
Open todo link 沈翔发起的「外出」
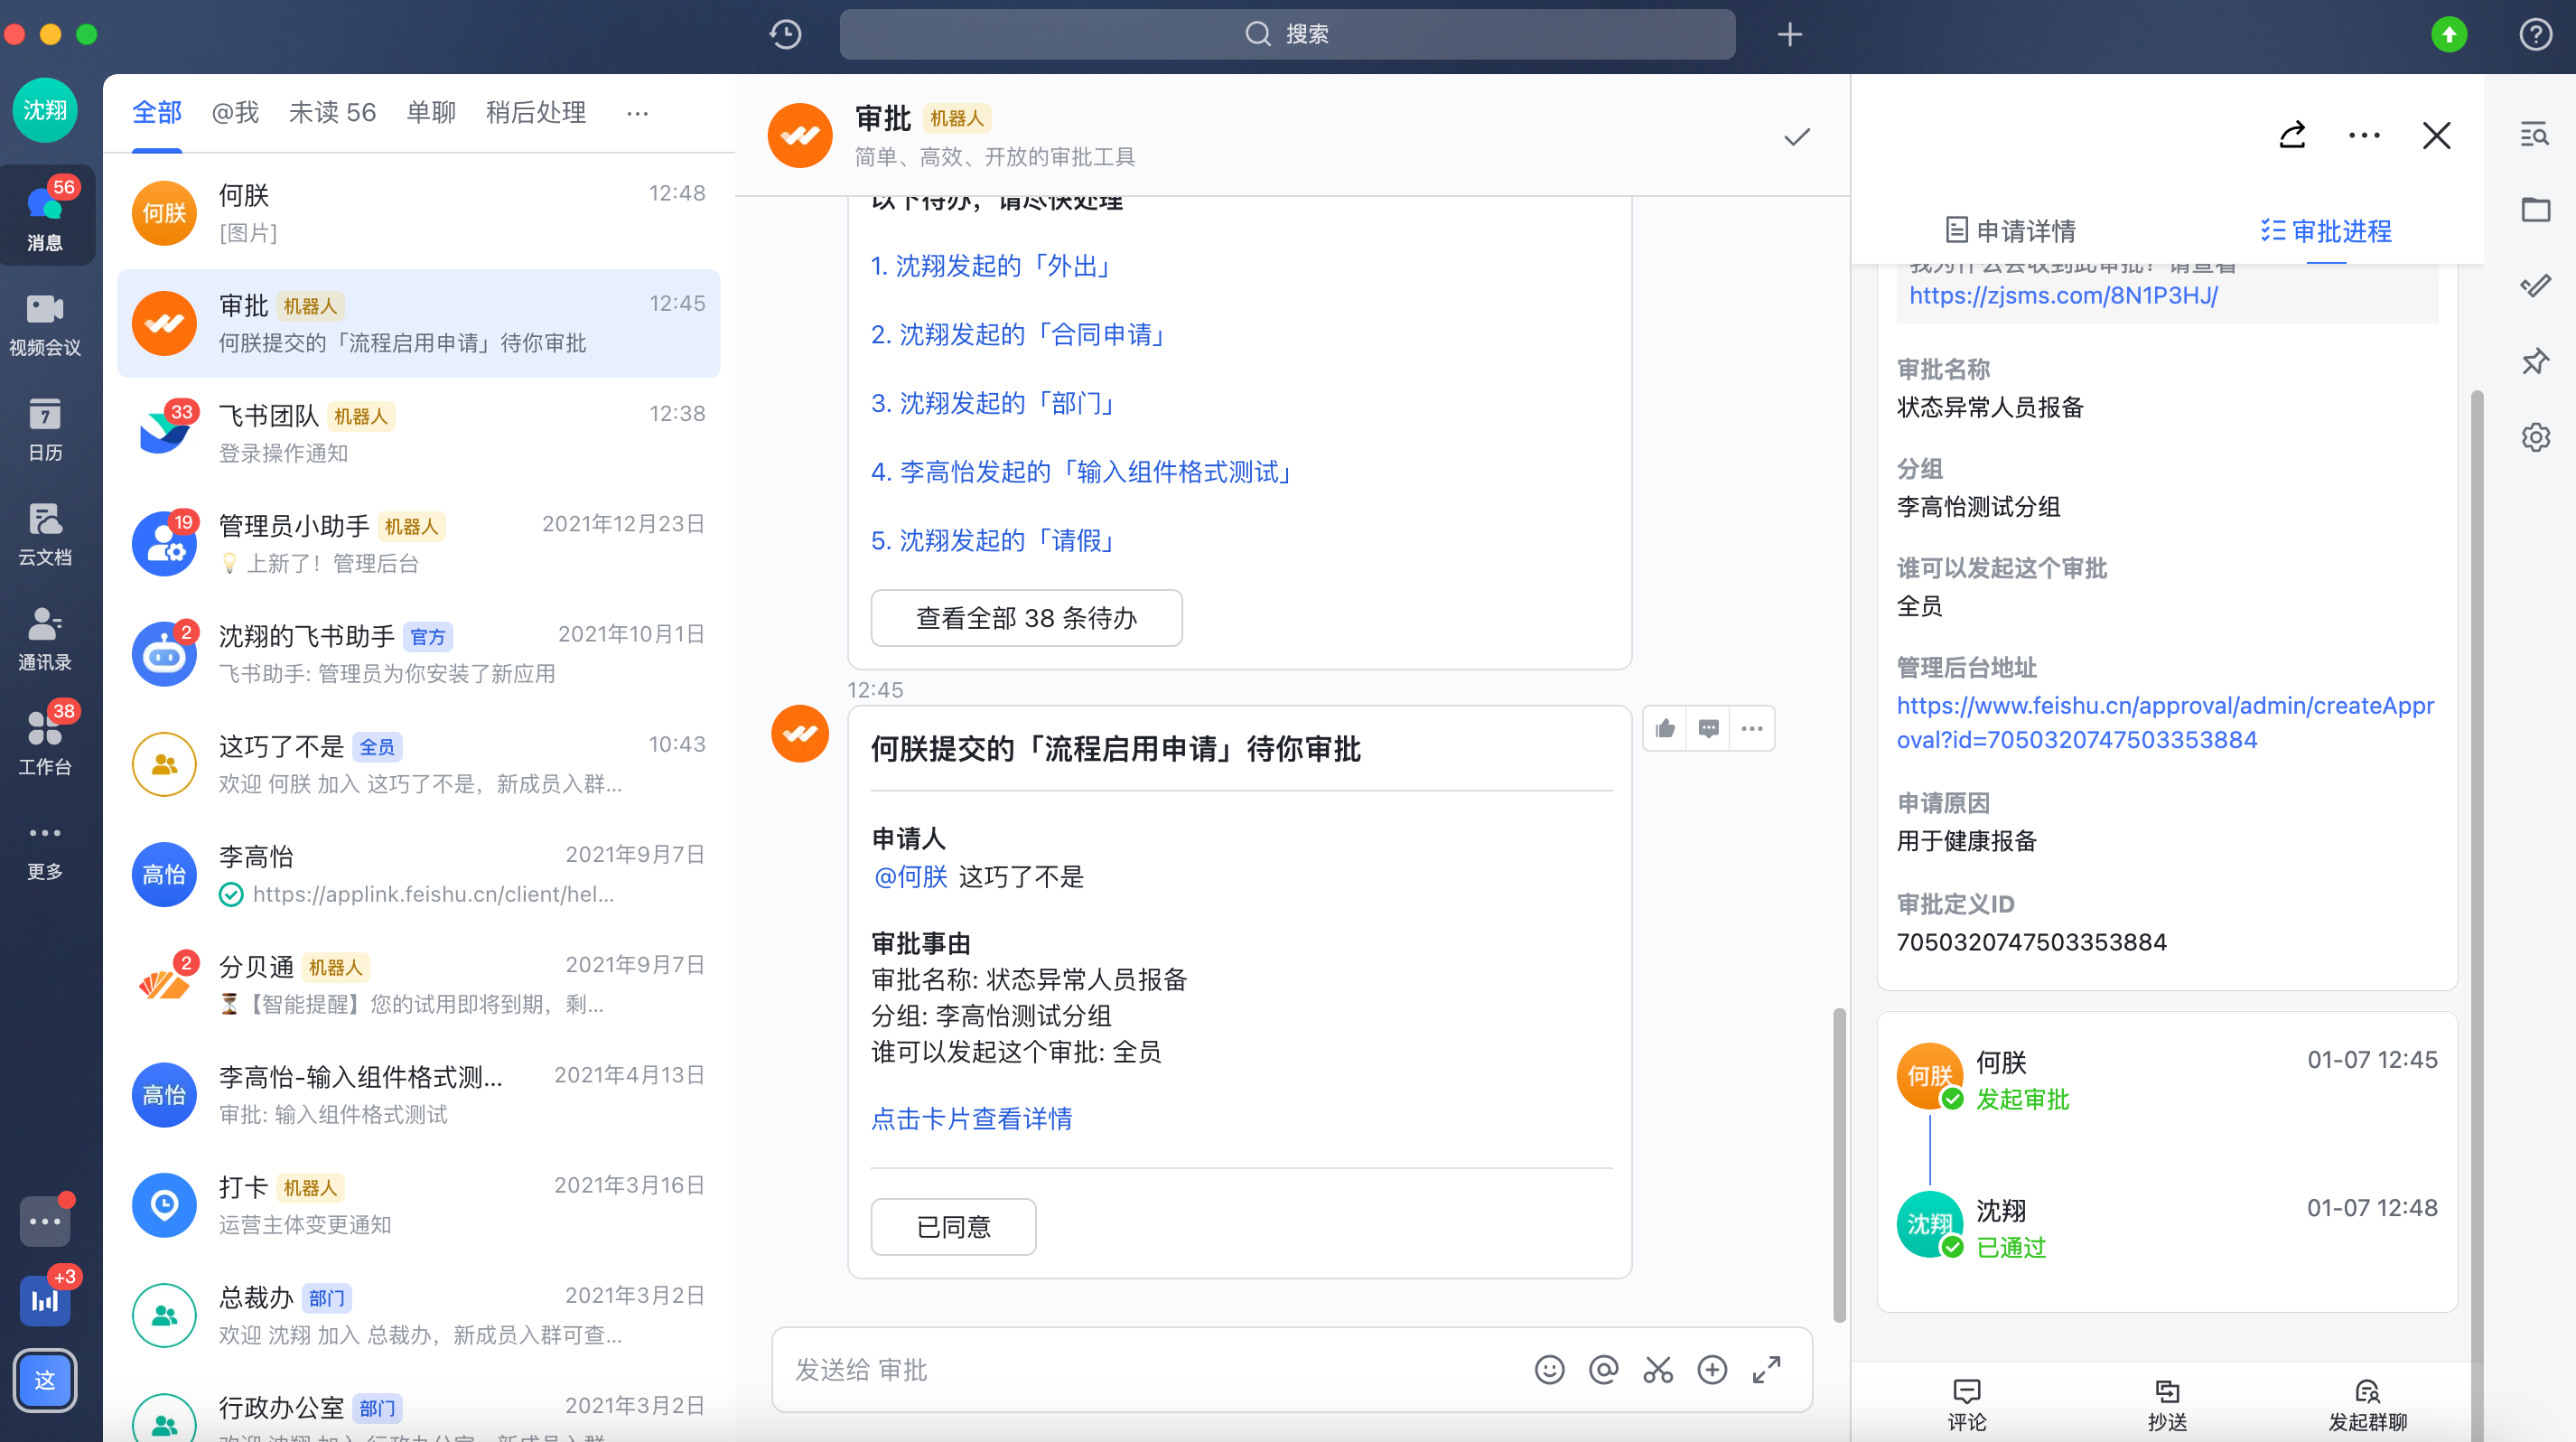pos(992,265)
